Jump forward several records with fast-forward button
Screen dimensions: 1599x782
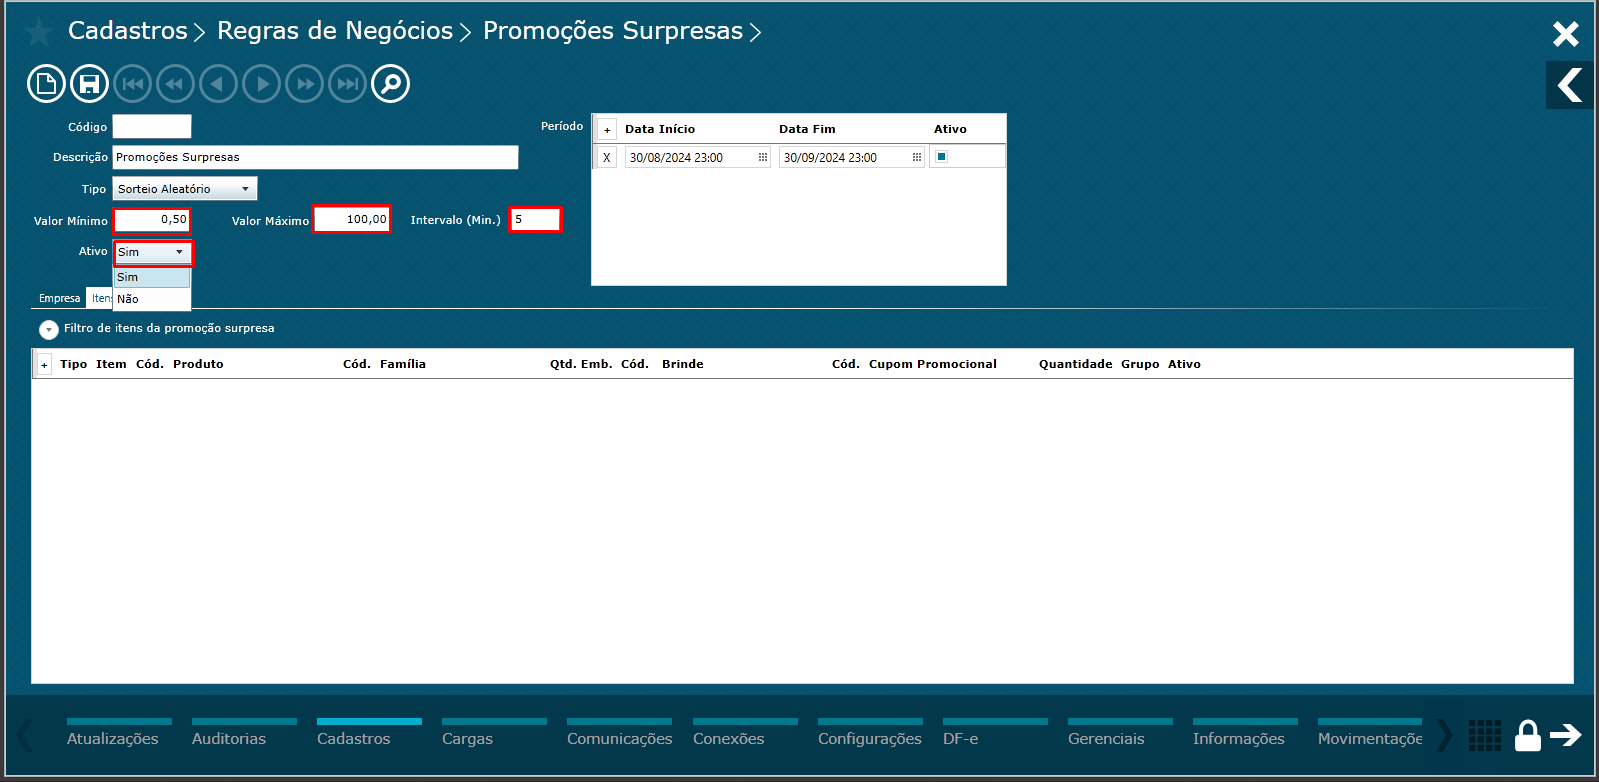(305, 84)
